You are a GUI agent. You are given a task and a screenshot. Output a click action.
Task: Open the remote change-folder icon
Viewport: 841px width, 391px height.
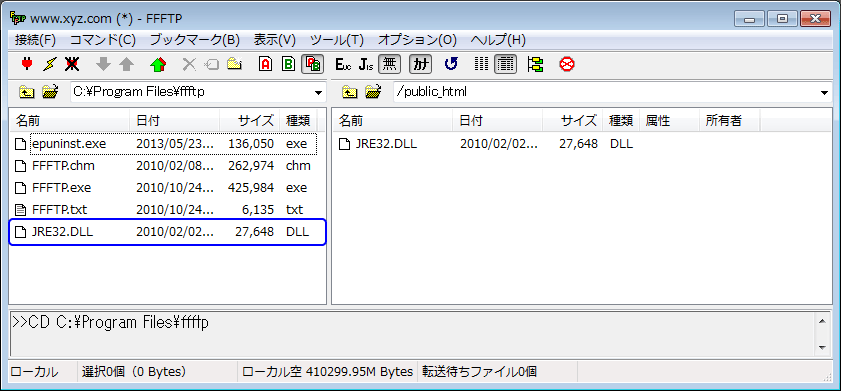pyautogui.click(x=373, y=92)
